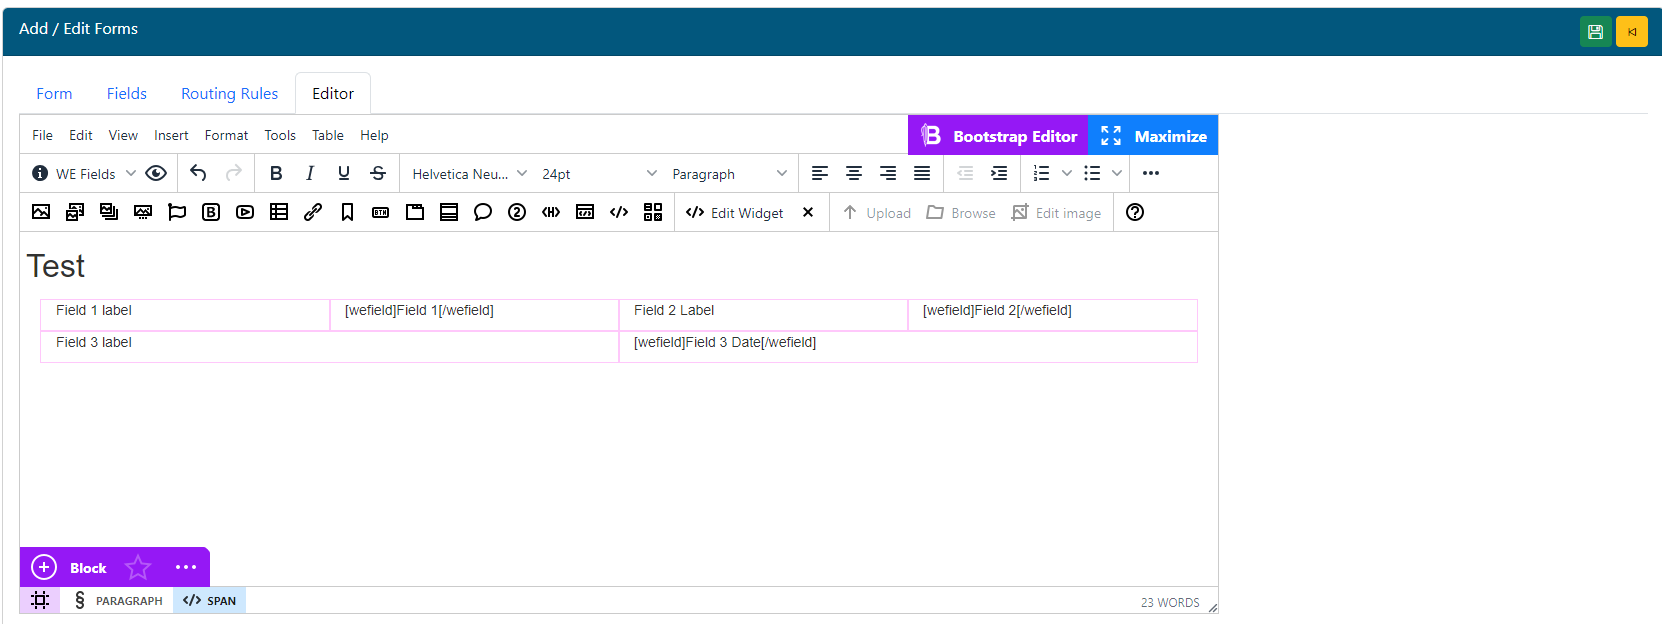Align text left
Viewport: 1662px width, 624px height.
(820, 173)
